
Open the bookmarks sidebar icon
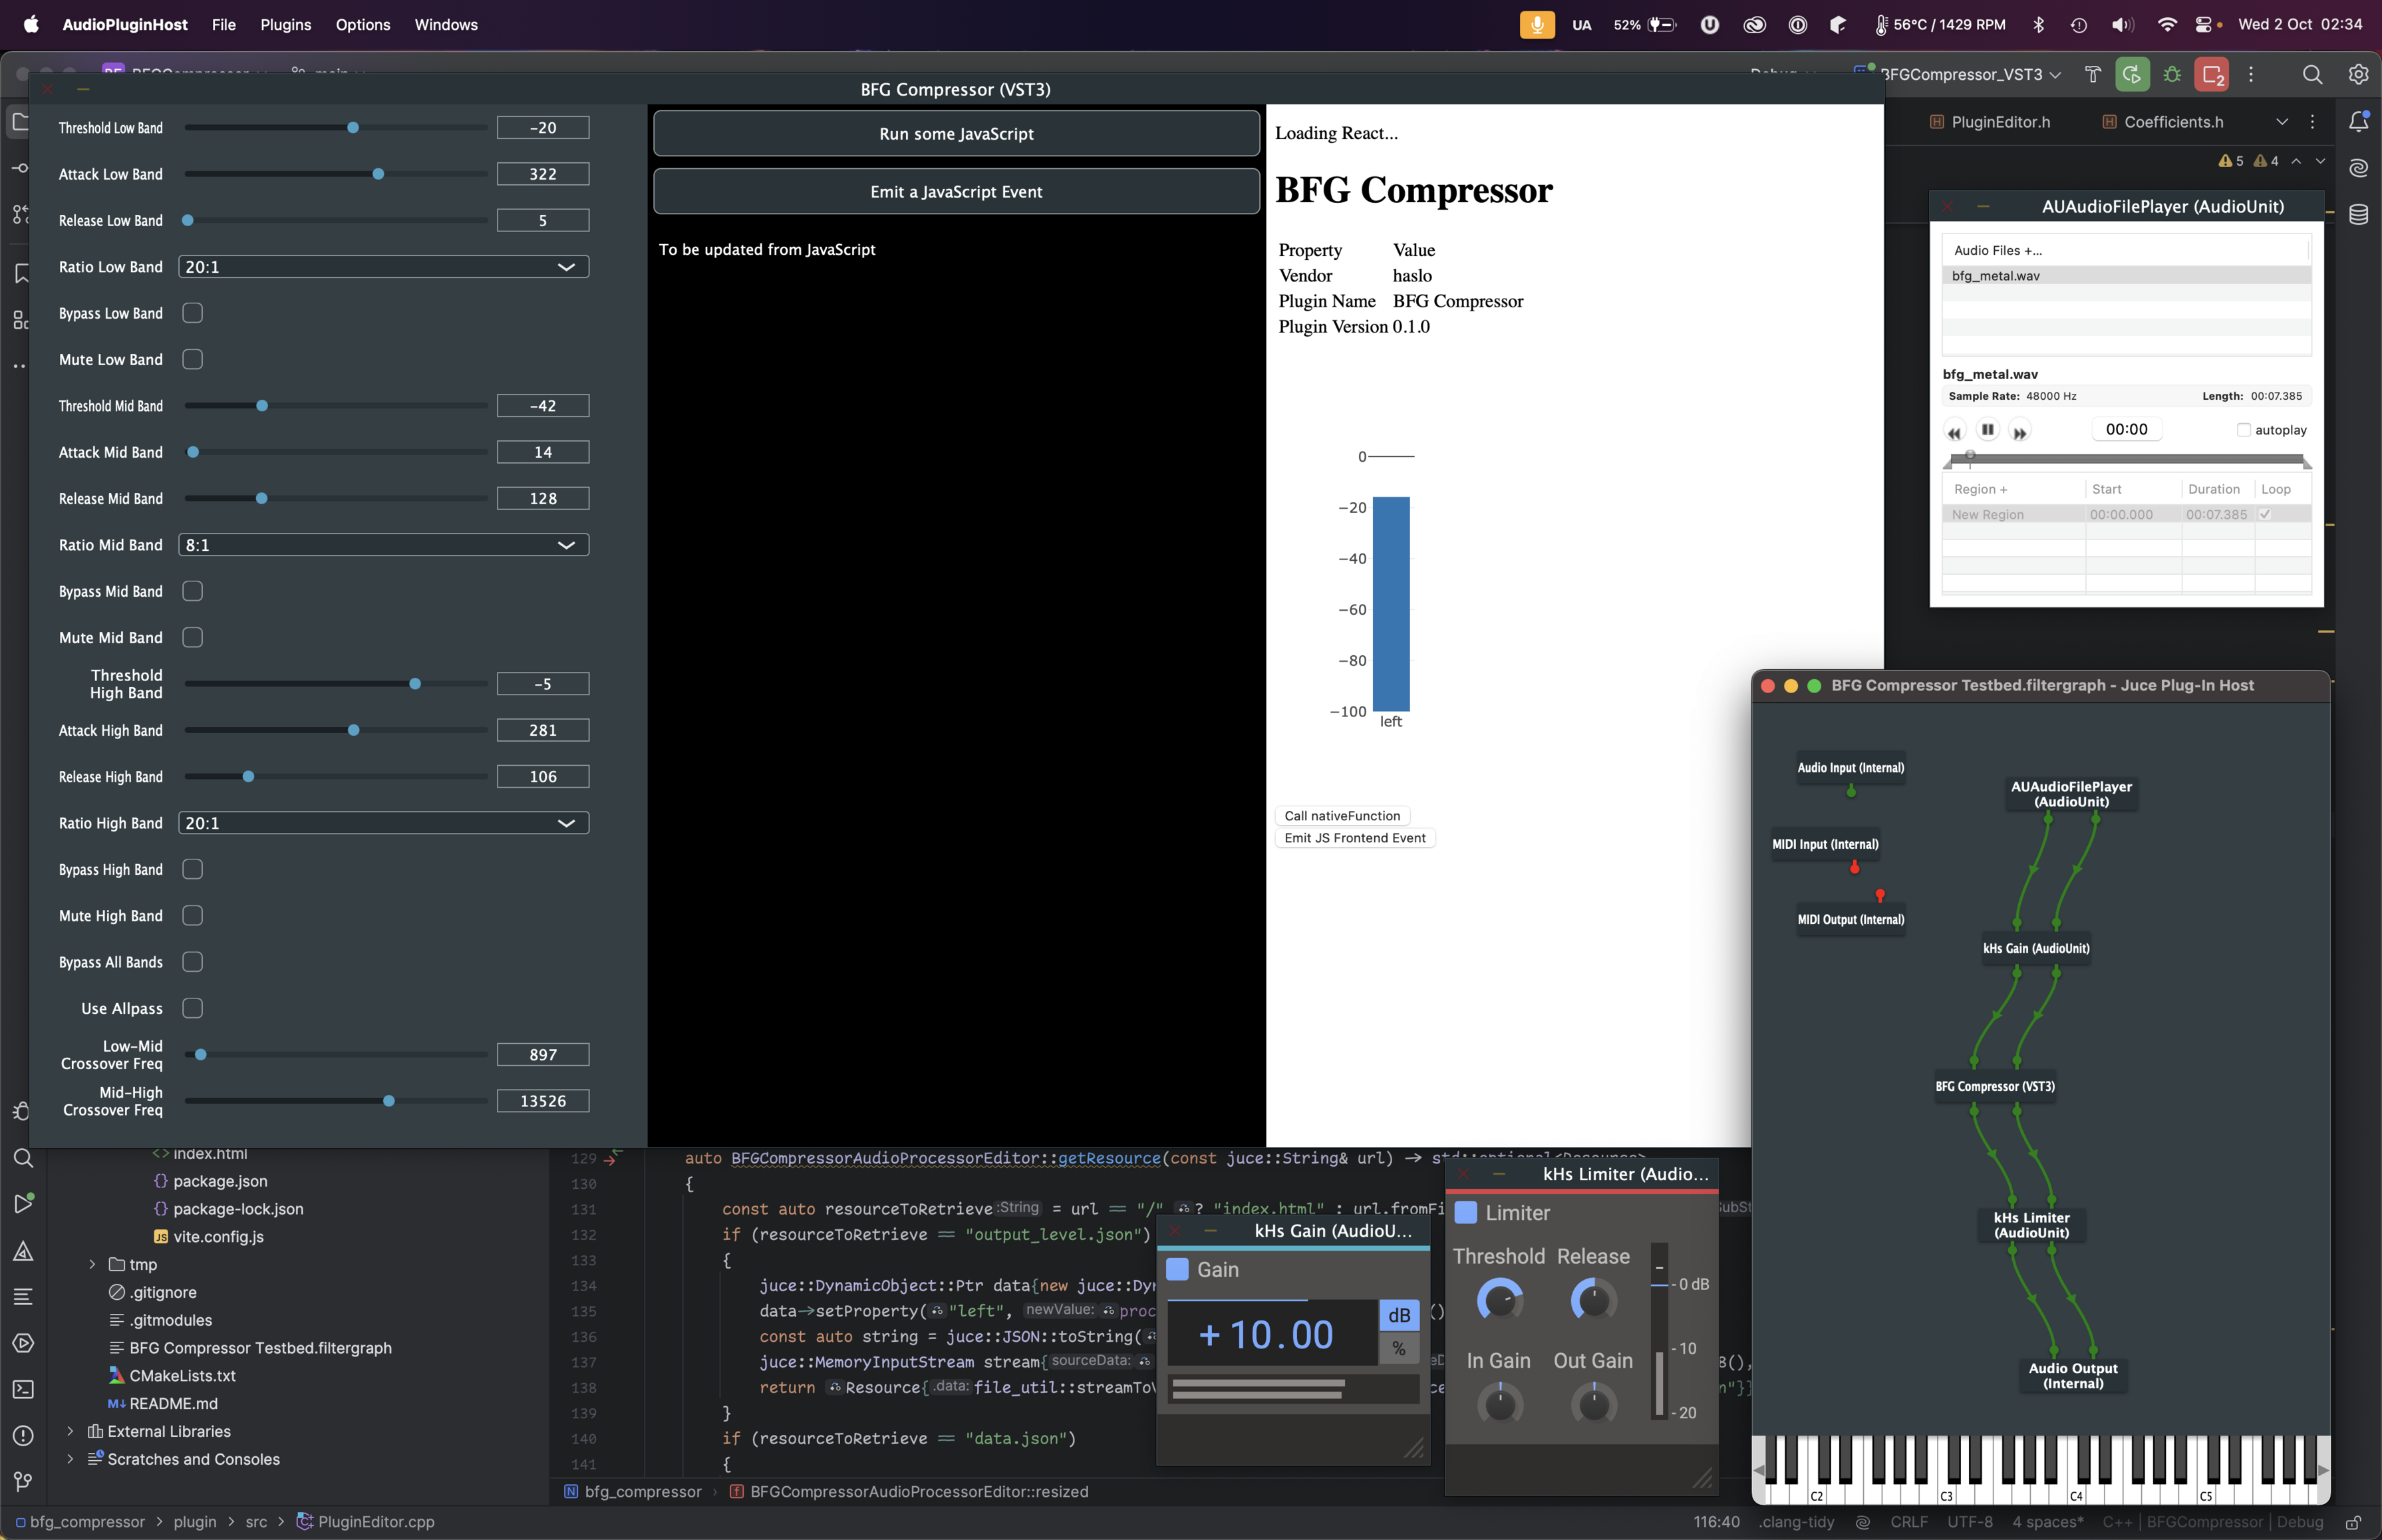coord(21,273)
